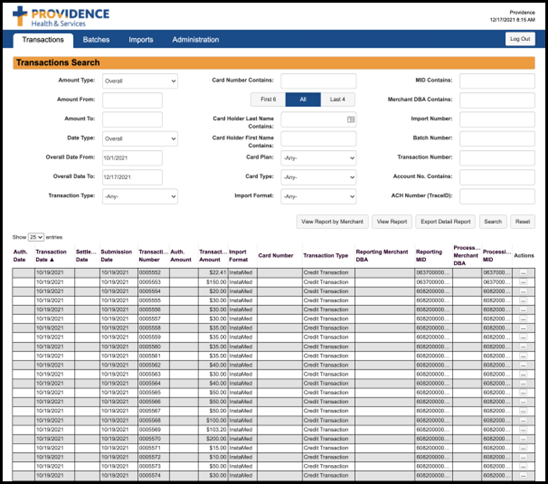Click the Search button
The height and width of the screenshot is (484, 548).
click(x=493, y=222)
